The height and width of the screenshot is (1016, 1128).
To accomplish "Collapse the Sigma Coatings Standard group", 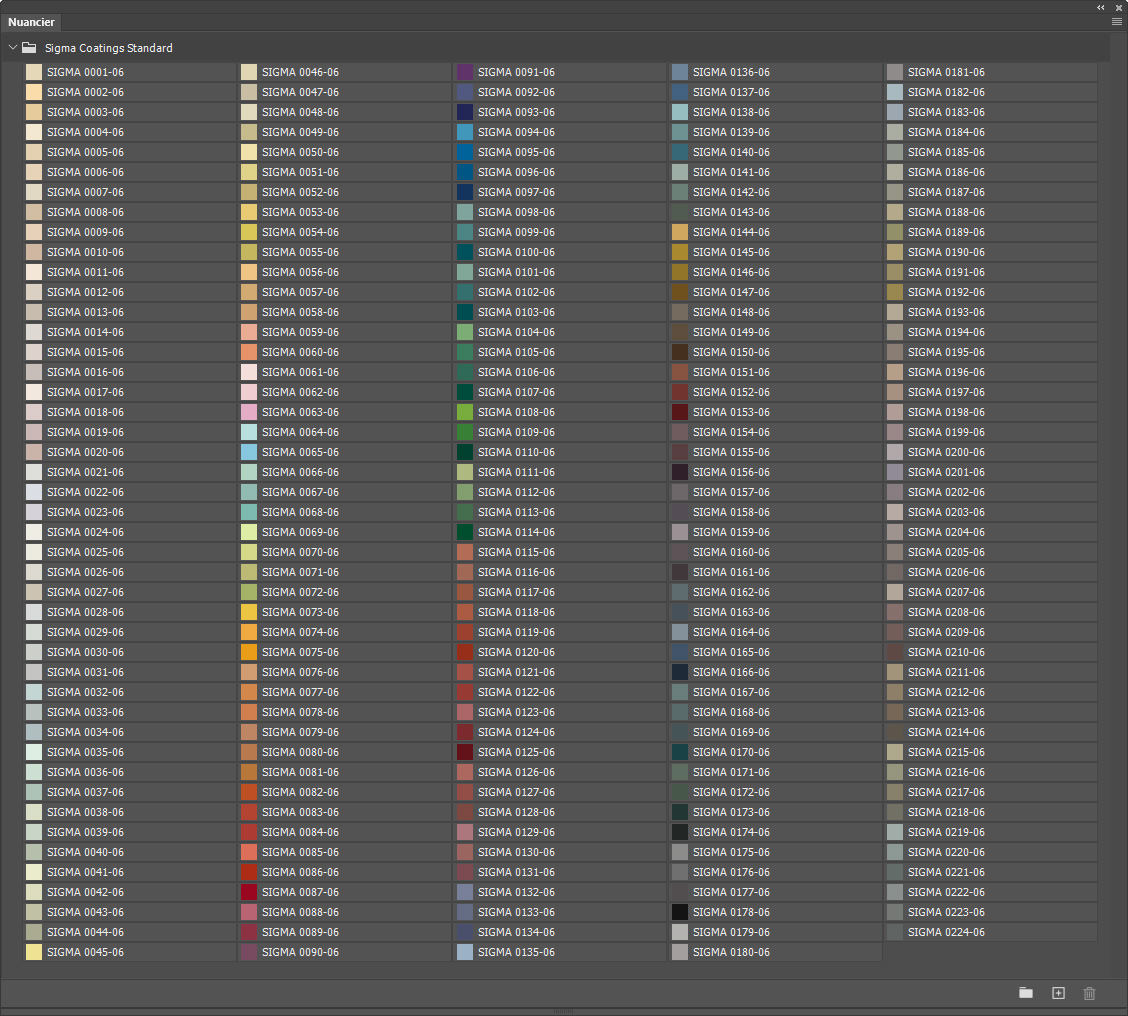I will pyautogui.click(x=12, y=47).
